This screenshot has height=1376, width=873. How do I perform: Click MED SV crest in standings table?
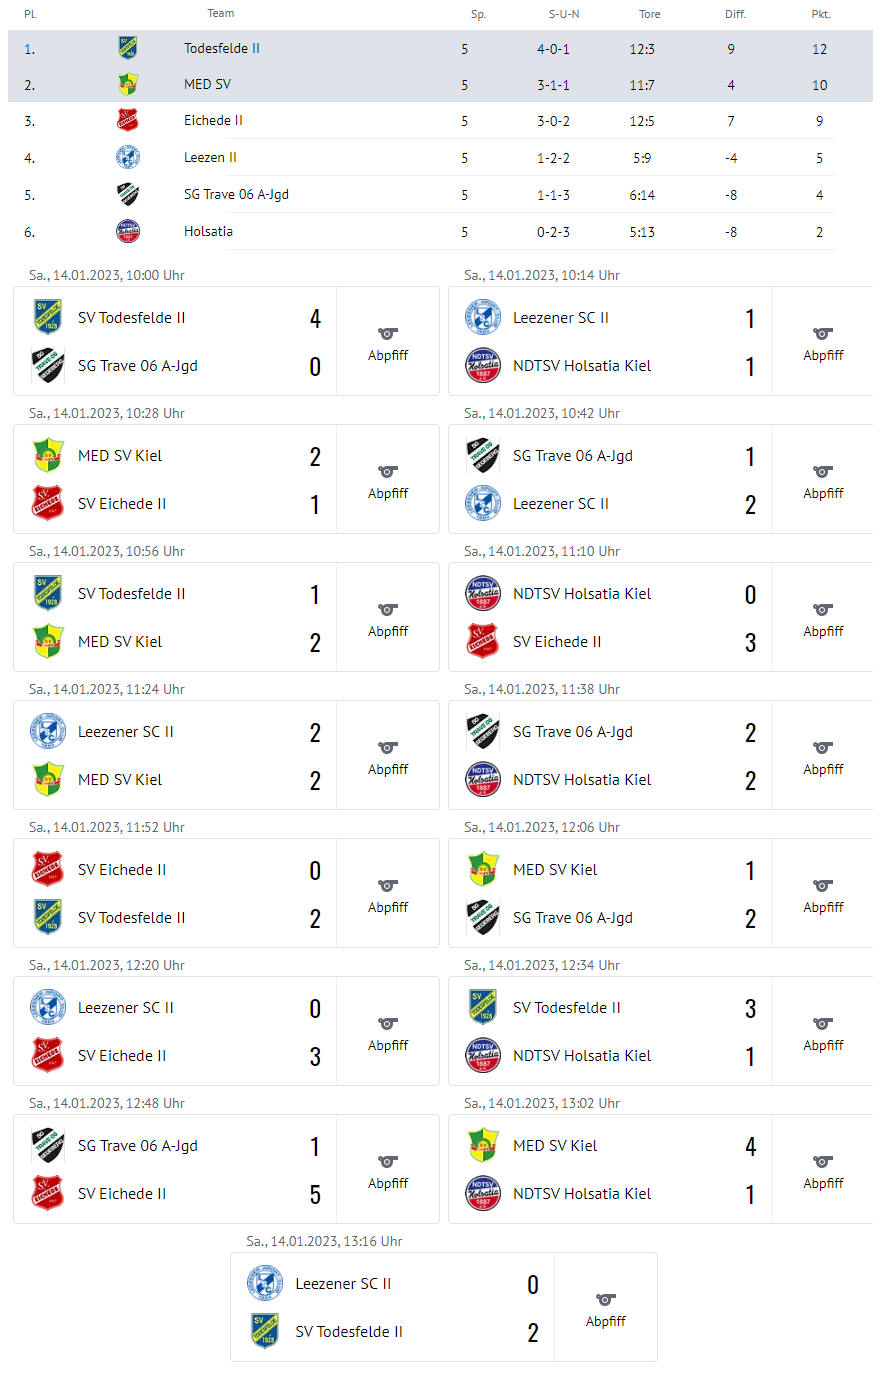128,84
